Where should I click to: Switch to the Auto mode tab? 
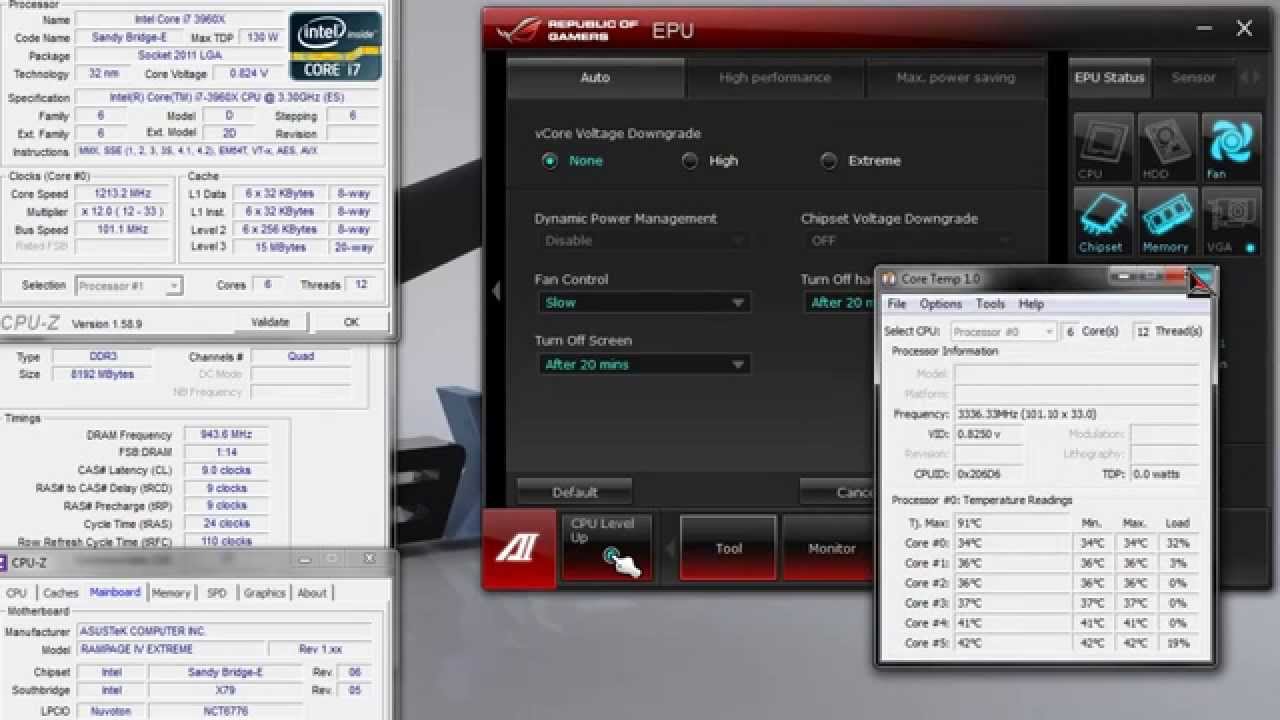[595, 78]
